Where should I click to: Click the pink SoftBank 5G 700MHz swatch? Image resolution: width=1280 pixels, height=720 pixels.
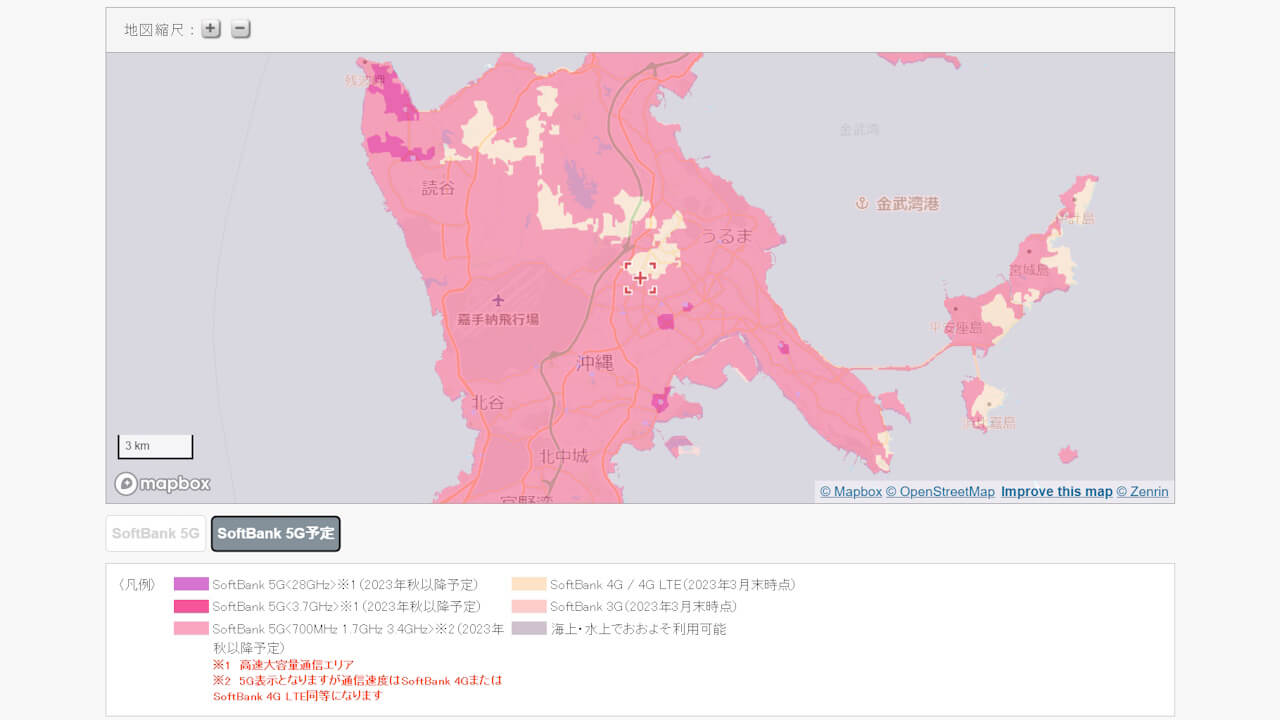click(x=192, y=628)
